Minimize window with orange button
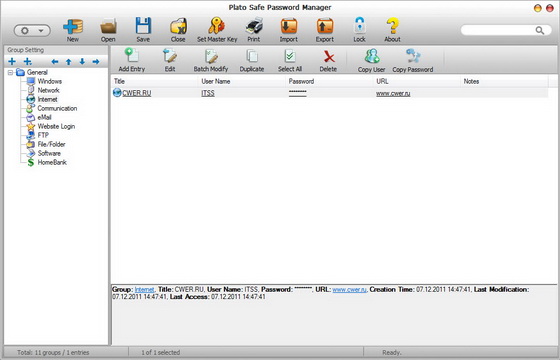 click(x=538, y=8)
